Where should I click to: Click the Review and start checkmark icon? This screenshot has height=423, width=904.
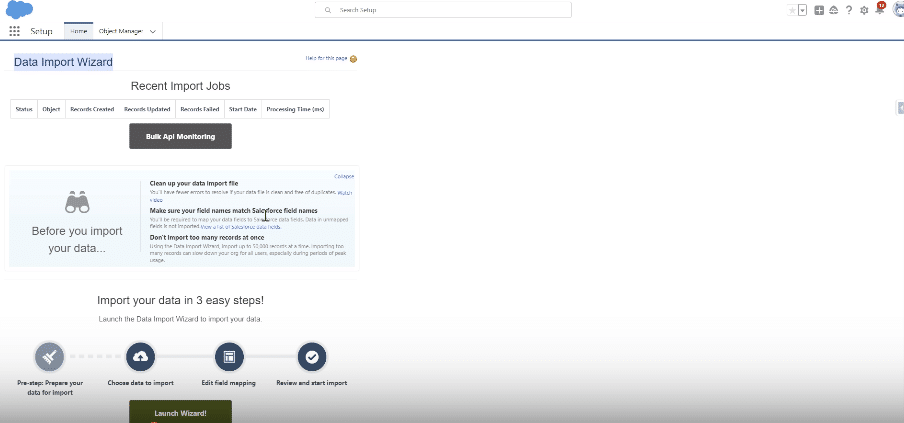coord(312,357)
